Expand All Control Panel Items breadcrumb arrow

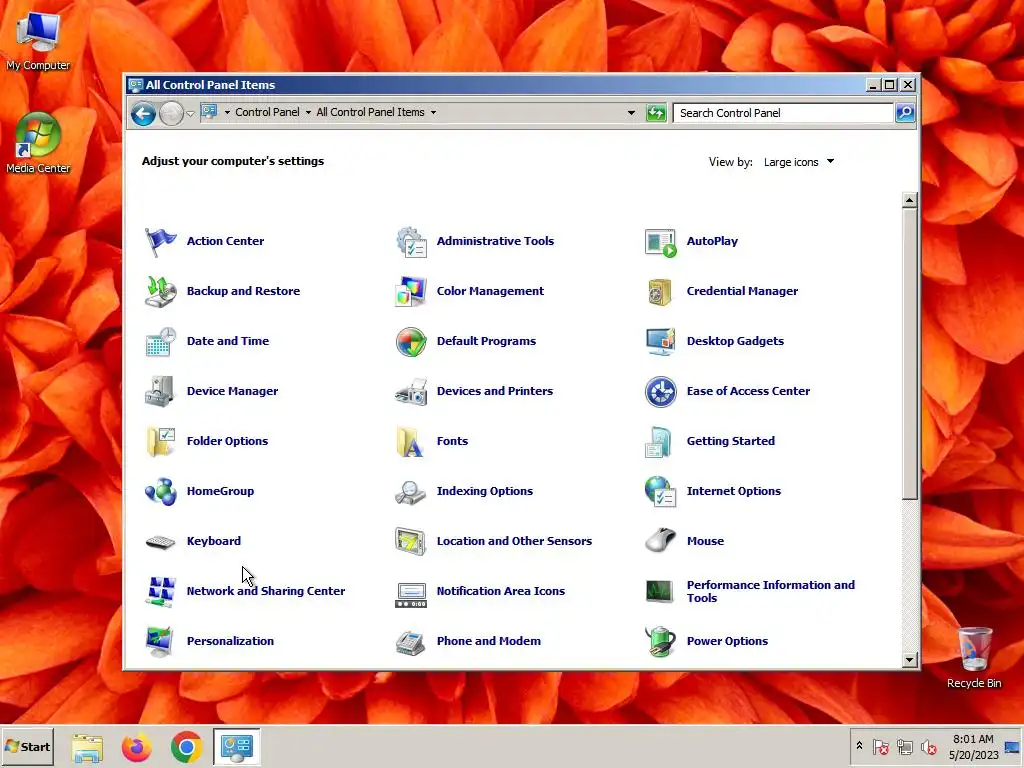click(433, 112)
